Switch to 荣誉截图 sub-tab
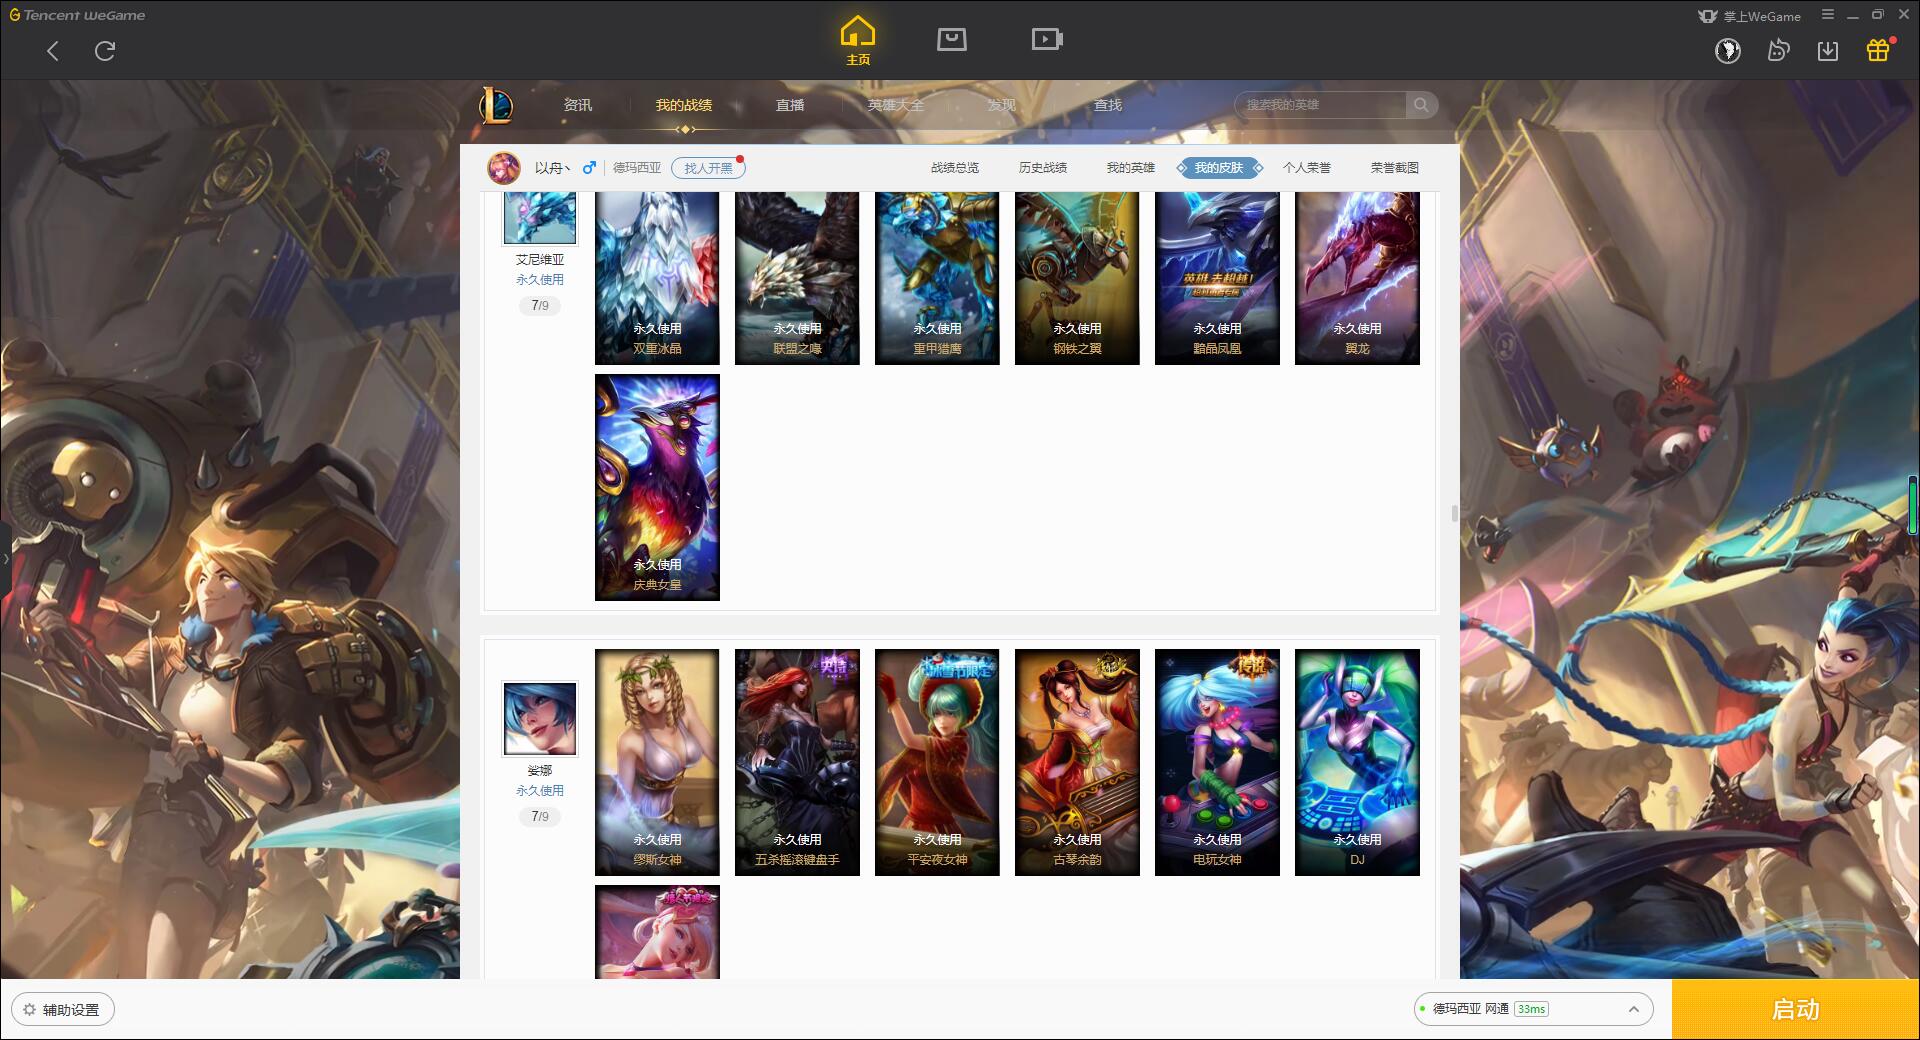The image size is (1920, 1040). click(1395, 168)
